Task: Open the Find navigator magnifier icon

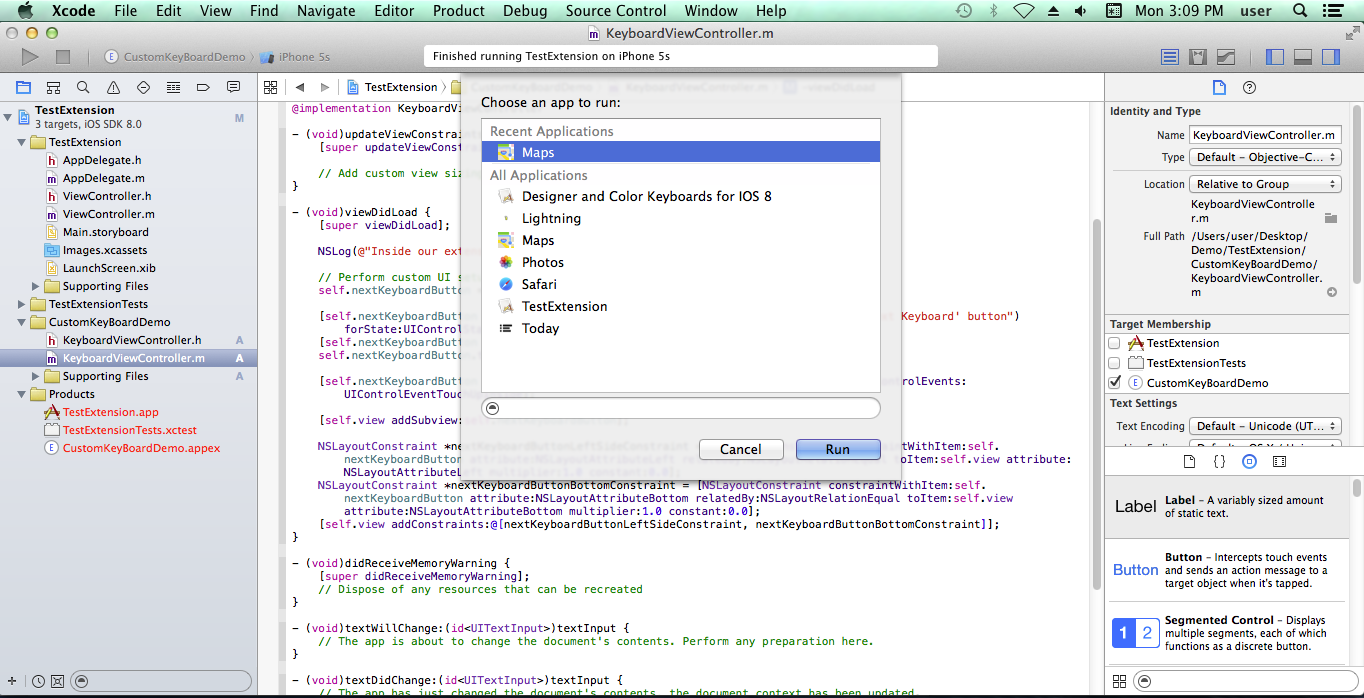Action: (x=83, y=87)
